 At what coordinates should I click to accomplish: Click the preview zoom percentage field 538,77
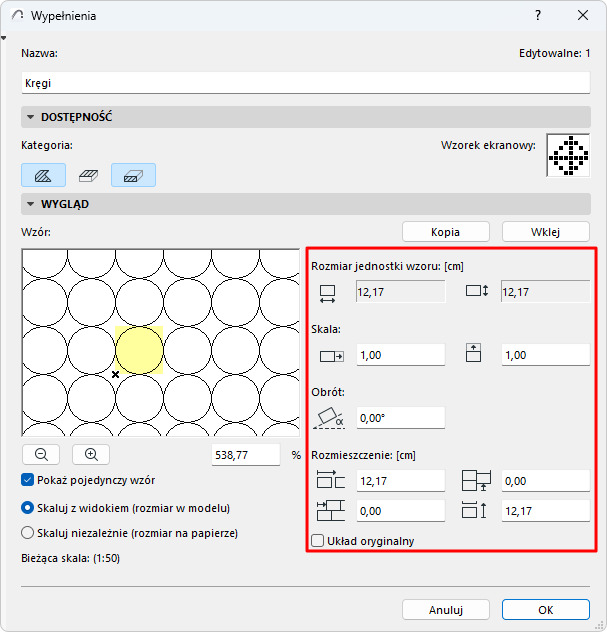tap(246, 455)
